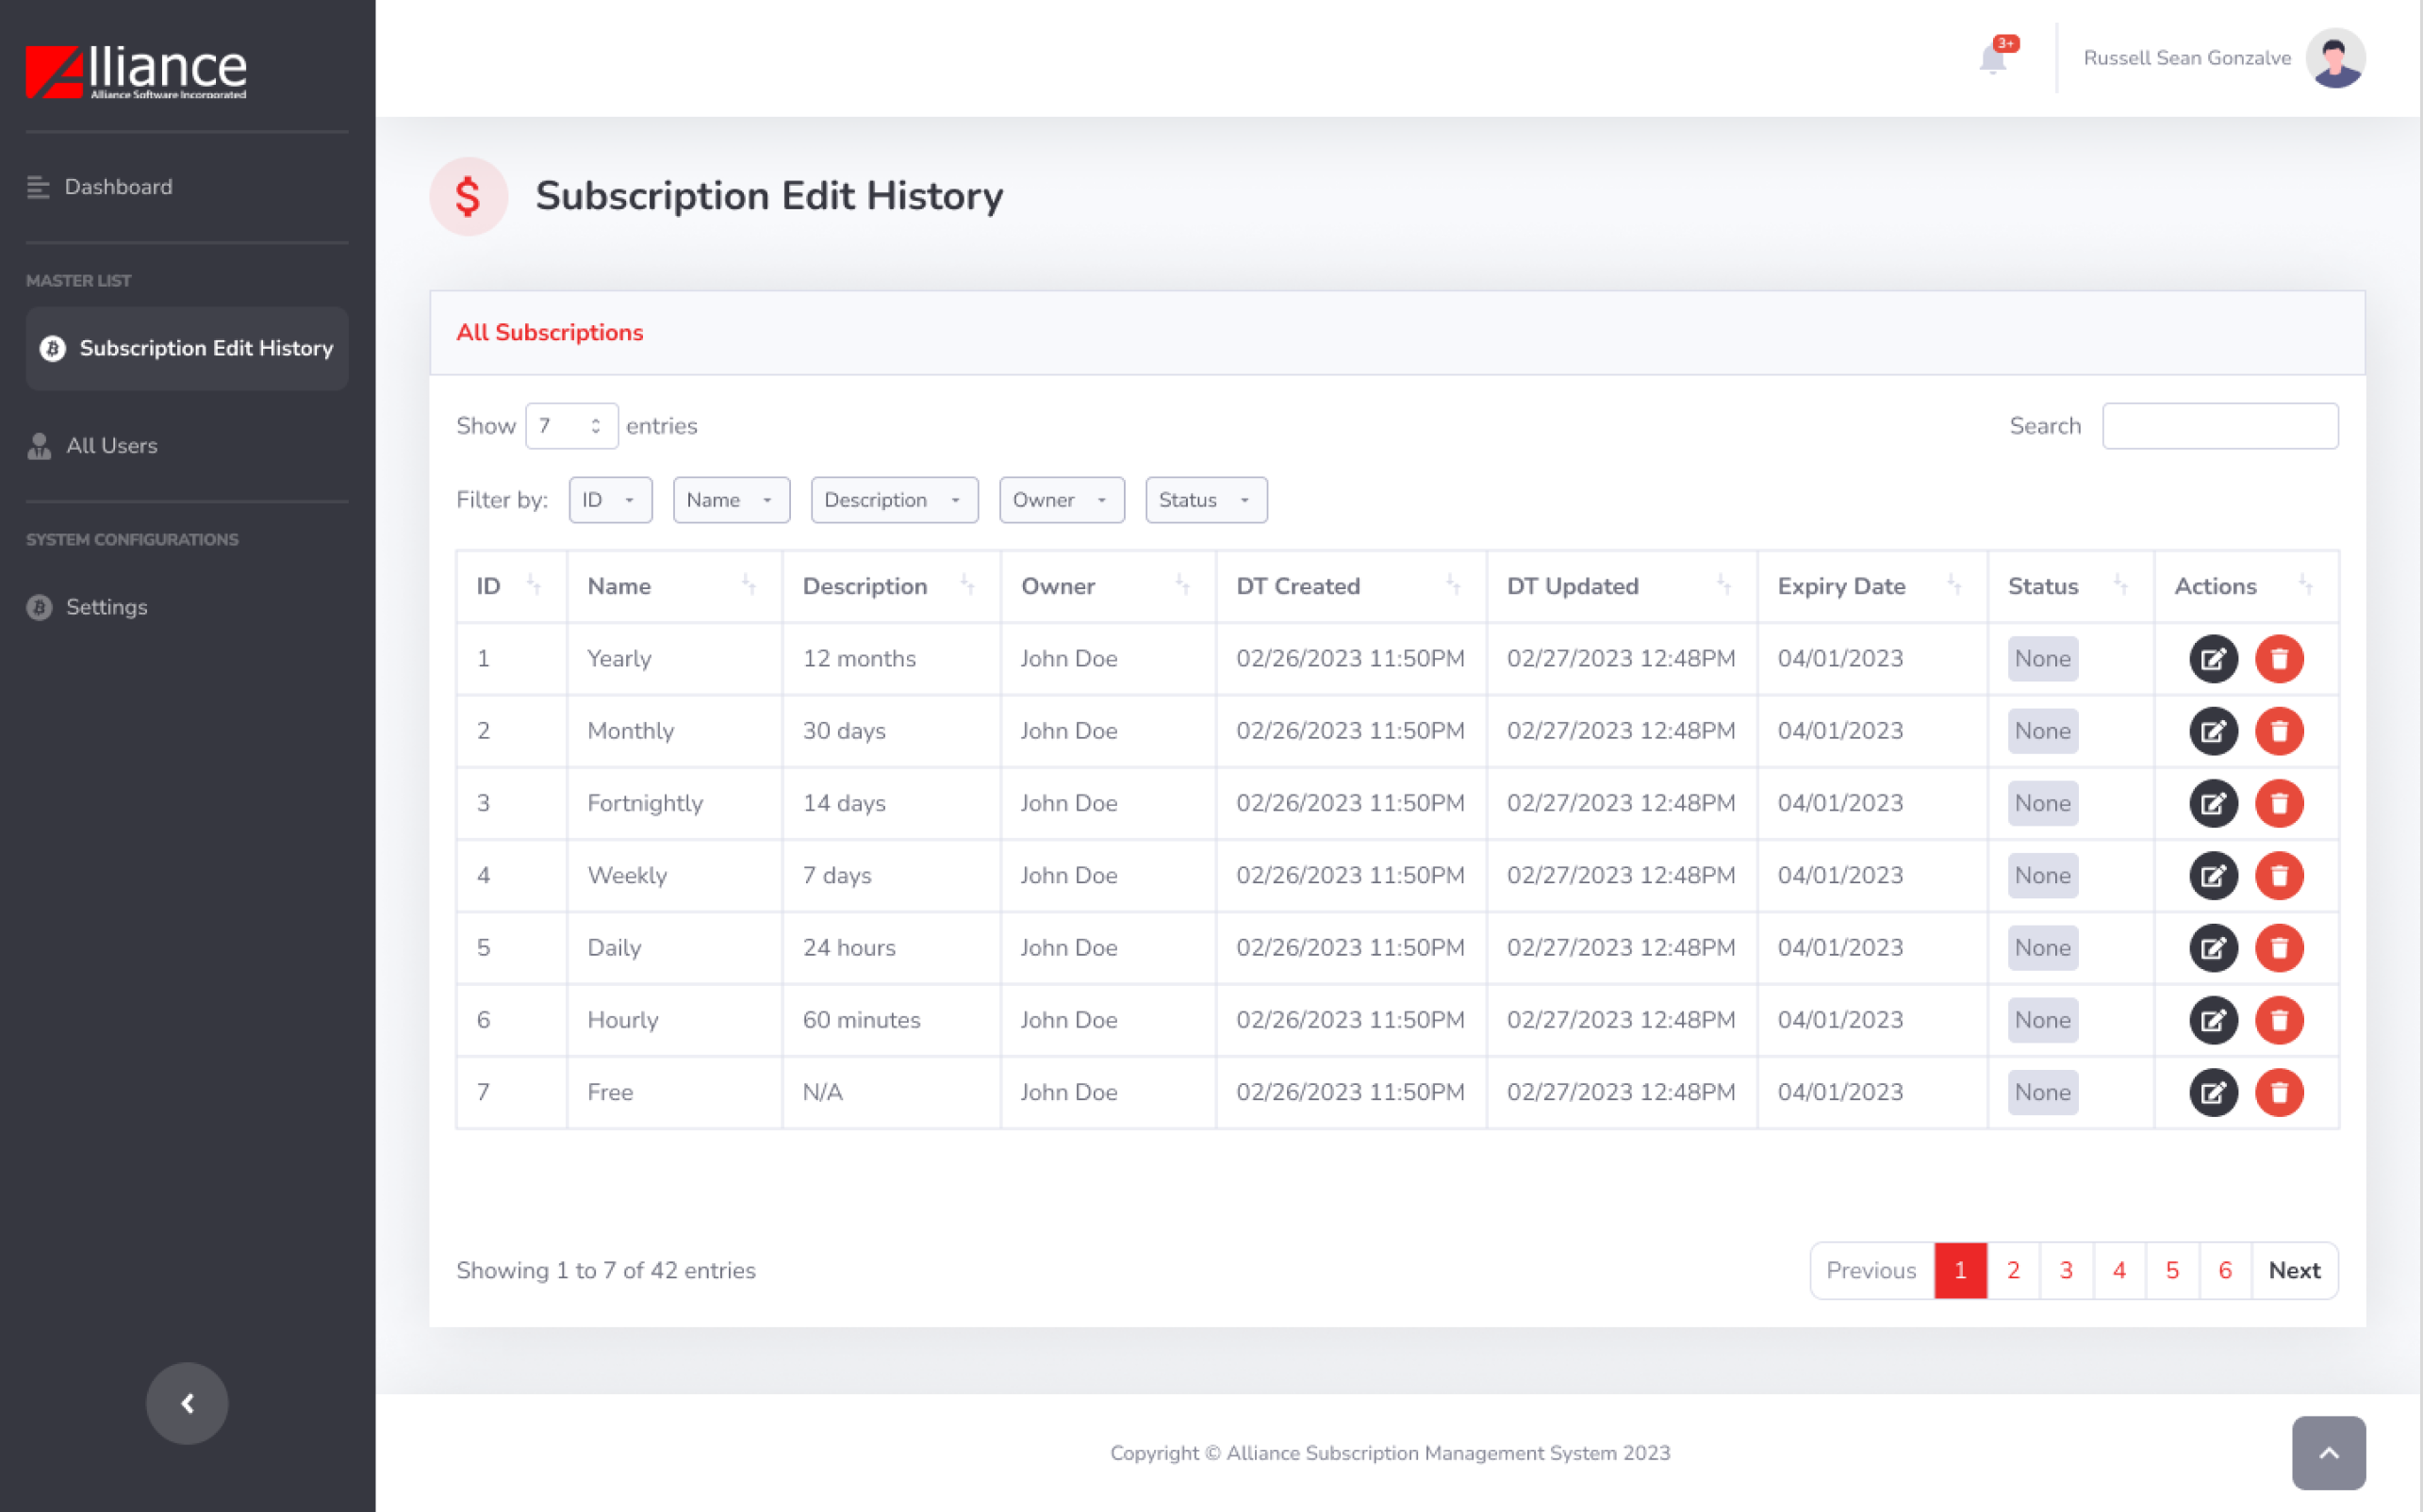Open the Status filter dropdown
Screen dimensions: 2423x1512
click(x=1205, y=500)
